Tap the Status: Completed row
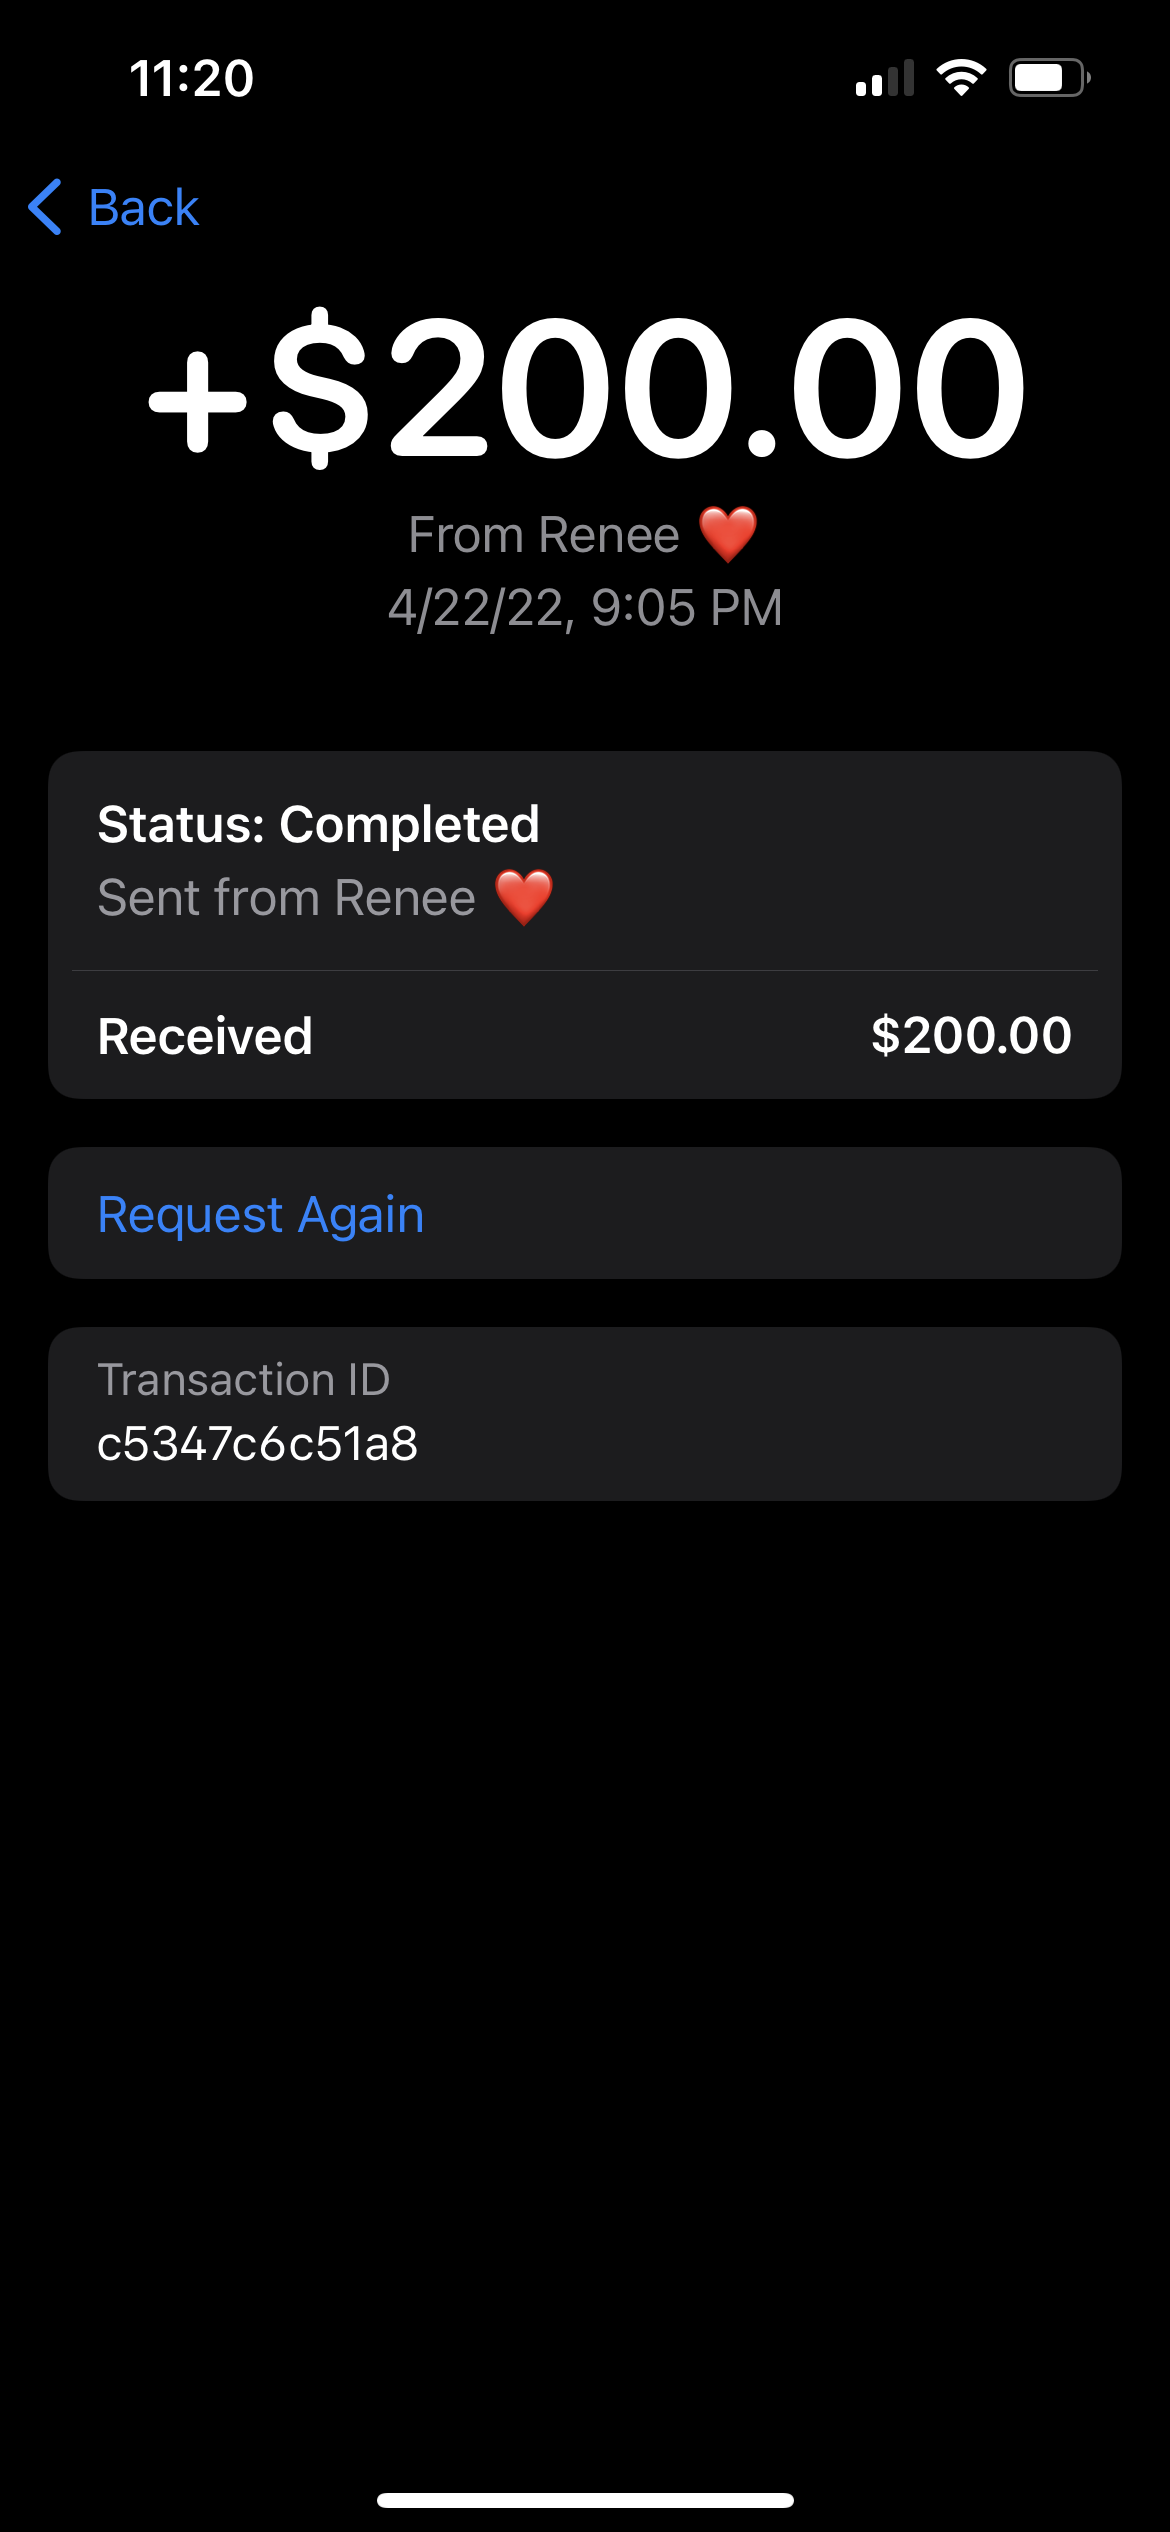Screen dimensions: 1170x2532 click(585, 861)
